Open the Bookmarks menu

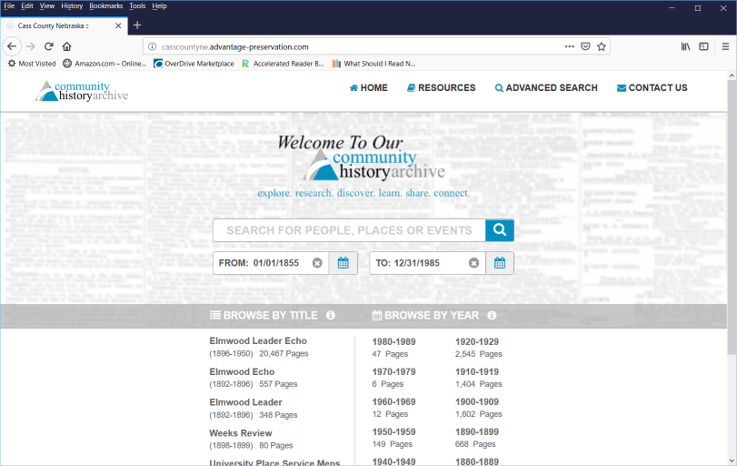click(x=106, y=6)
